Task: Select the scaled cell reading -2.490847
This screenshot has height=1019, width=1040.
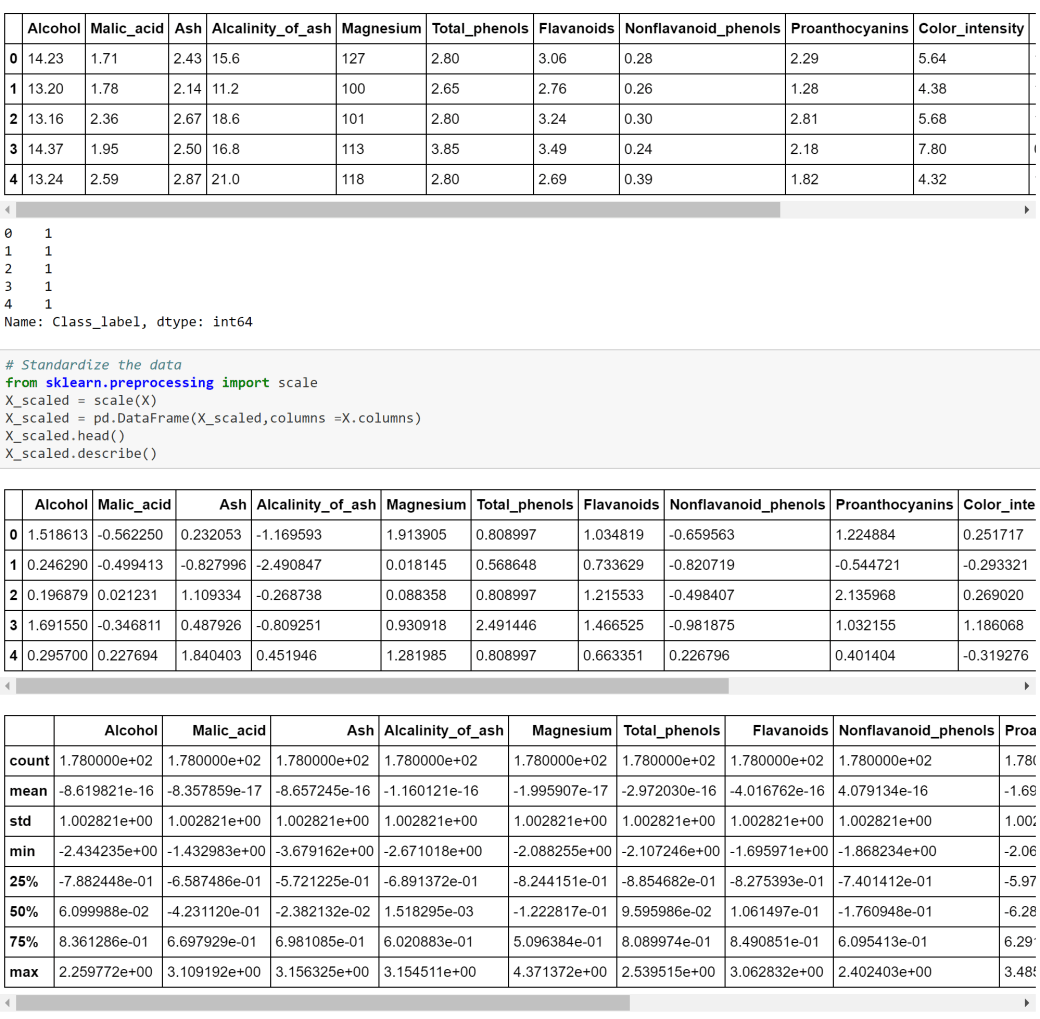Action: [316, 565]
